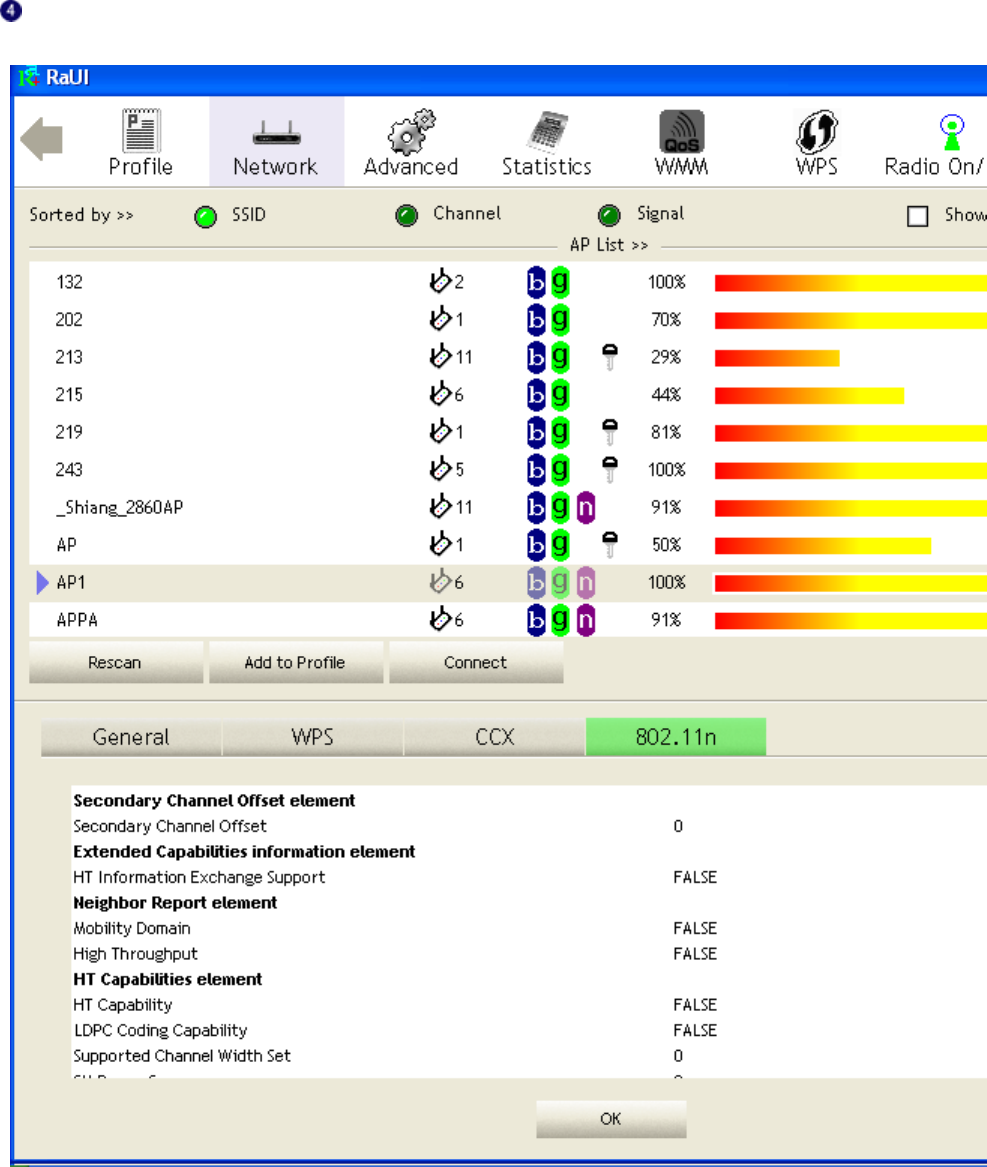This screenshot has width=987, height=1167.
Task: Click the Add to Profile button
Action: 296,662
